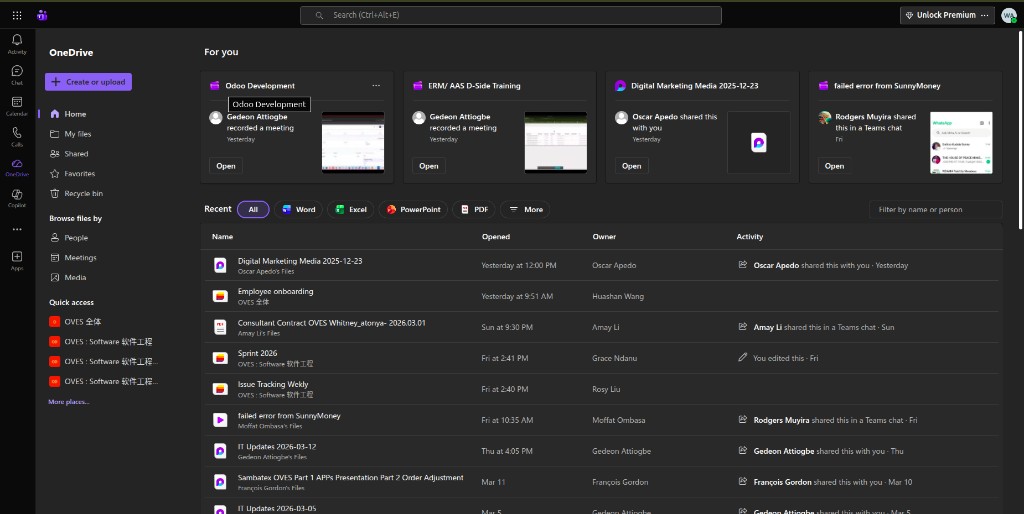
Task: Open the More filter dropdown
Action: coord(526,210)
